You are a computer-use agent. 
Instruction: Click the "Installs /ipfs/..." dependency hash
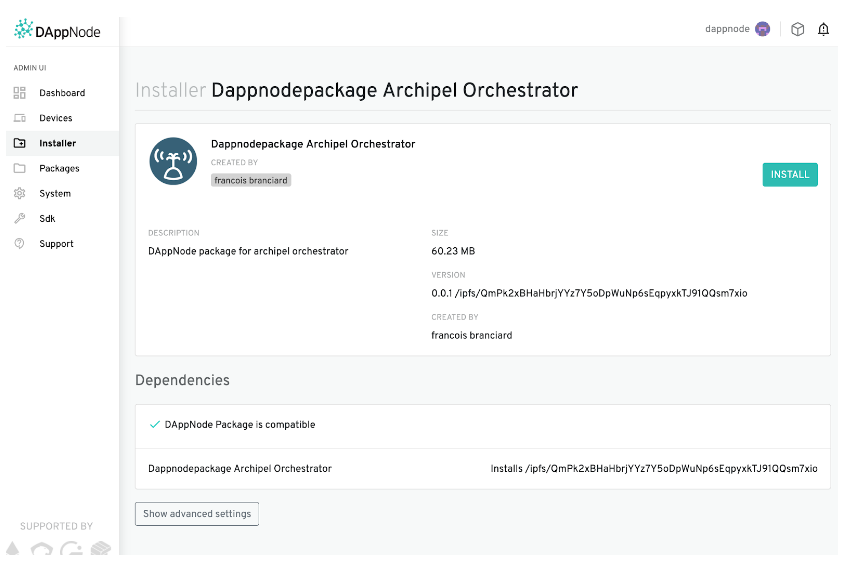pos(654,469)
